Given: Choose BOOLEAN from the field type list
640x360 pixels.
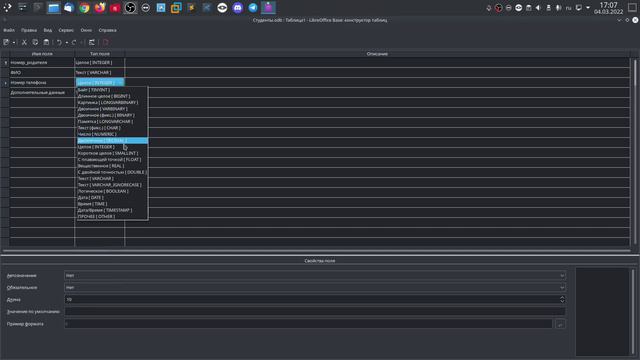Looking at the screenshot, I should pos(112,191).
